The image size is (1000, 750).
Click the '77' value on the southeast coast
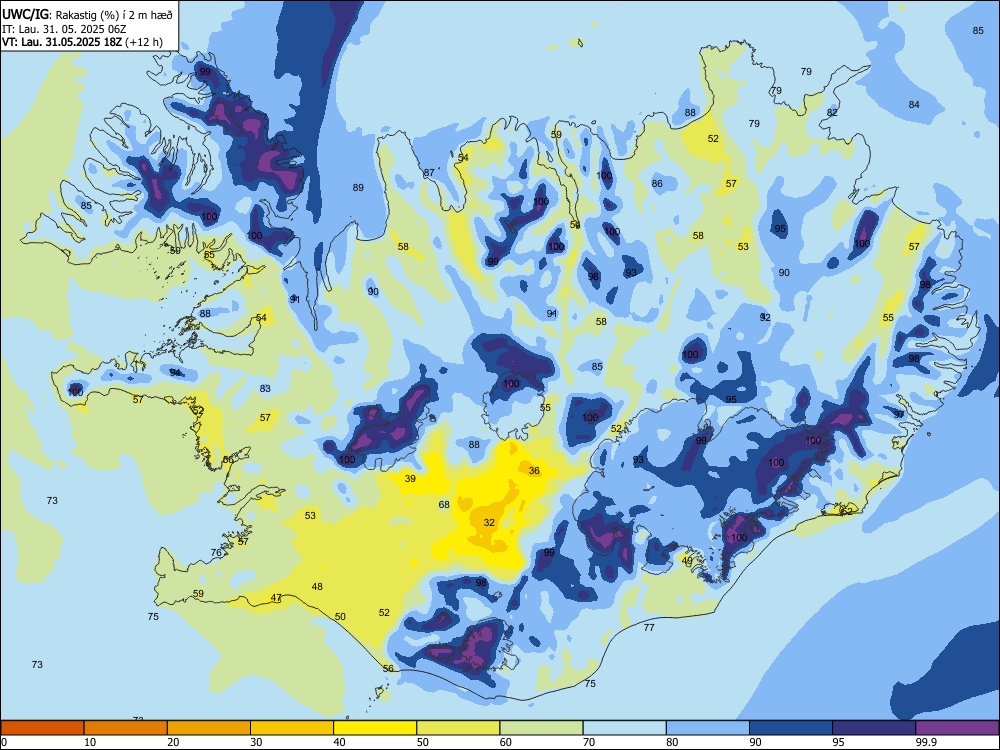pyautogui.click(x=649, y=628)
